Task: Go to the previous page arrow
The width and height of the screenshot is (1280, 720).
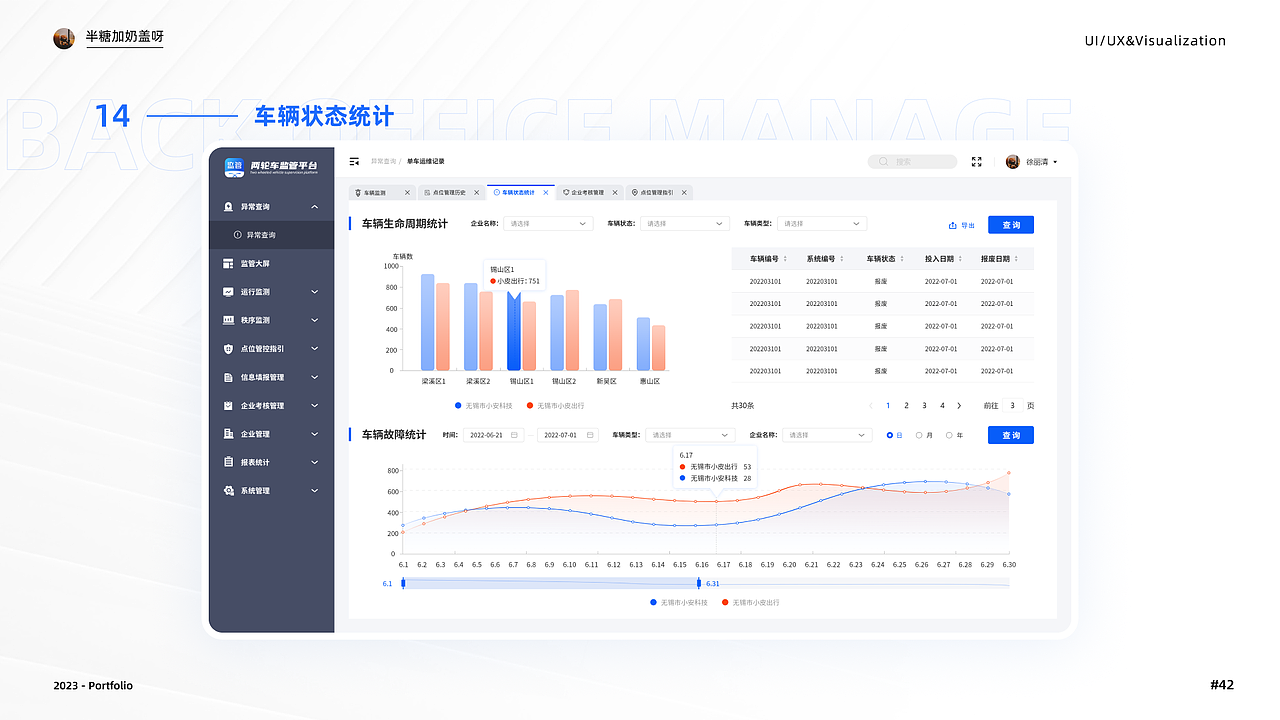Action: click(870, 406)
